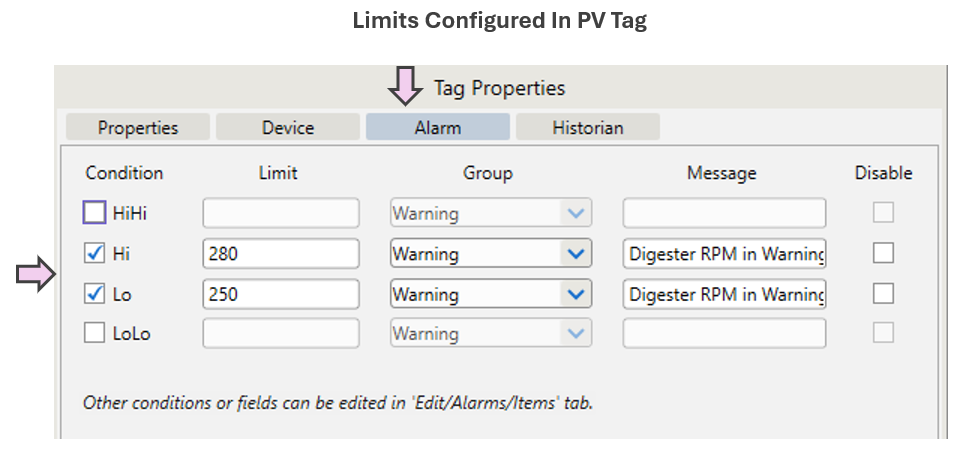968x455 pixels.
Task: Select the Alarm tab
Action: click(x=437, y=127)
